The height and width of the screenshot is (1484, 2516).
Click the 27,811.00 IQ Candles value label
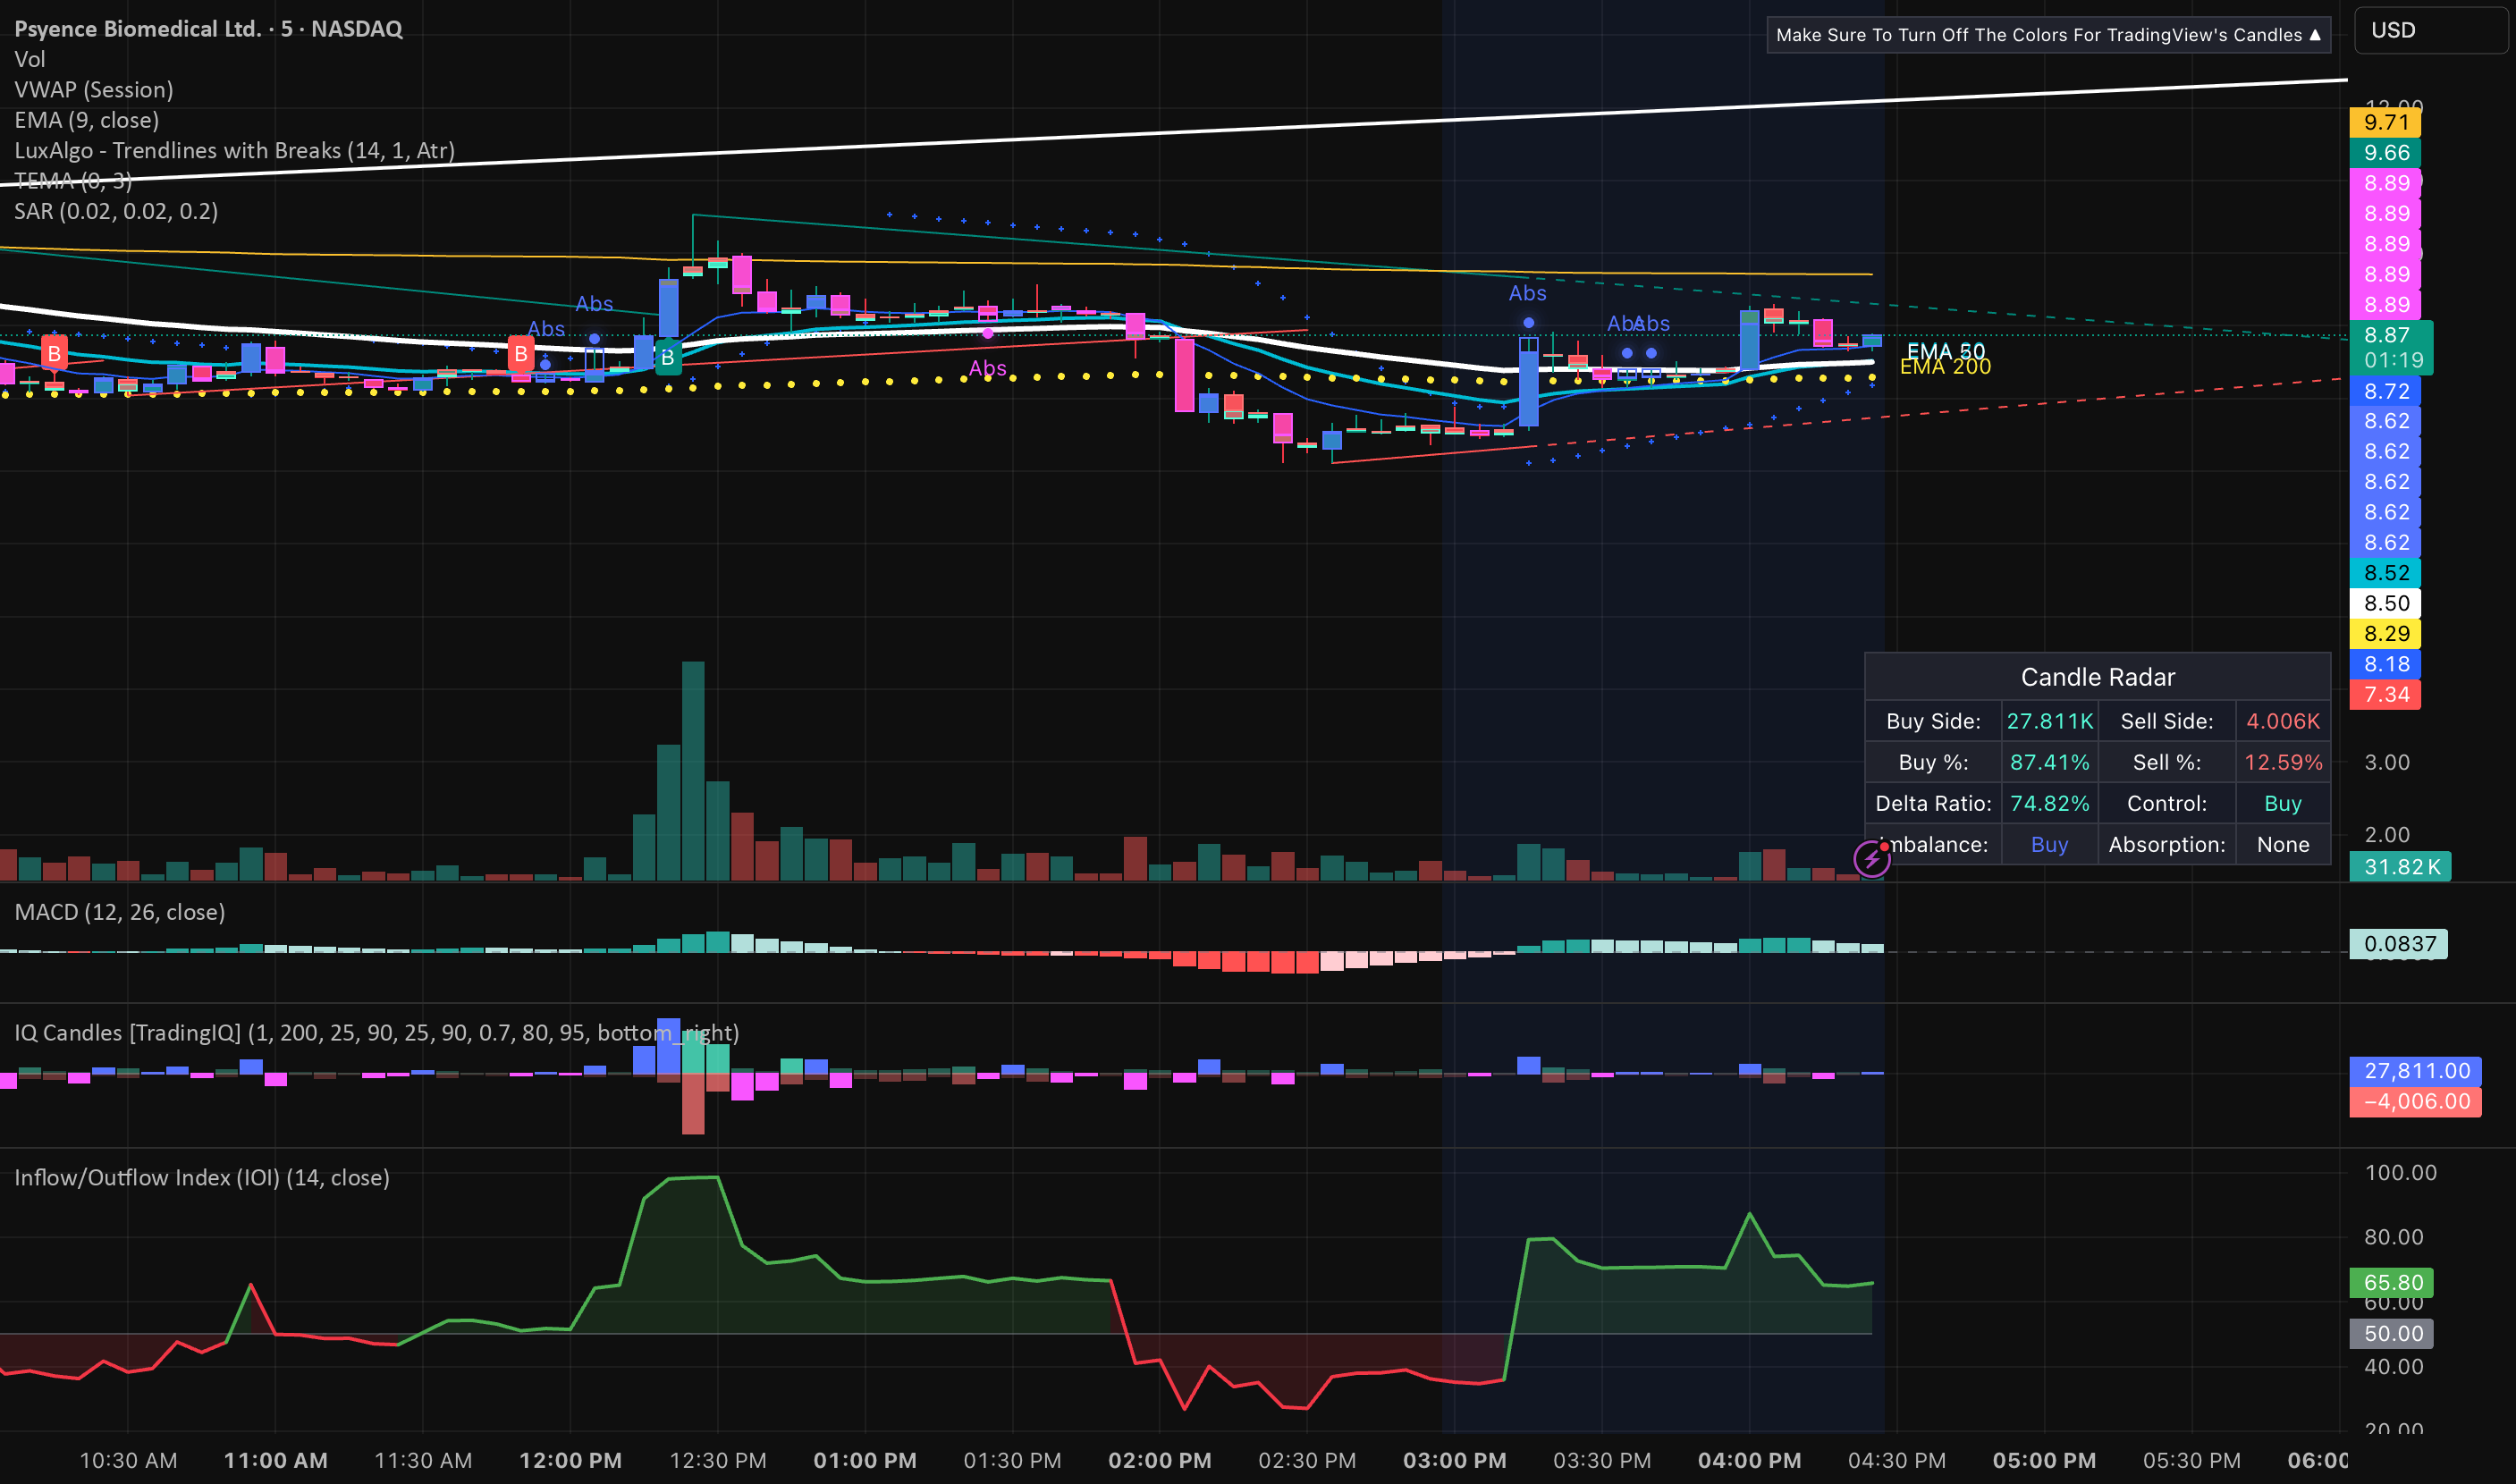[x=2415, y=1071]
